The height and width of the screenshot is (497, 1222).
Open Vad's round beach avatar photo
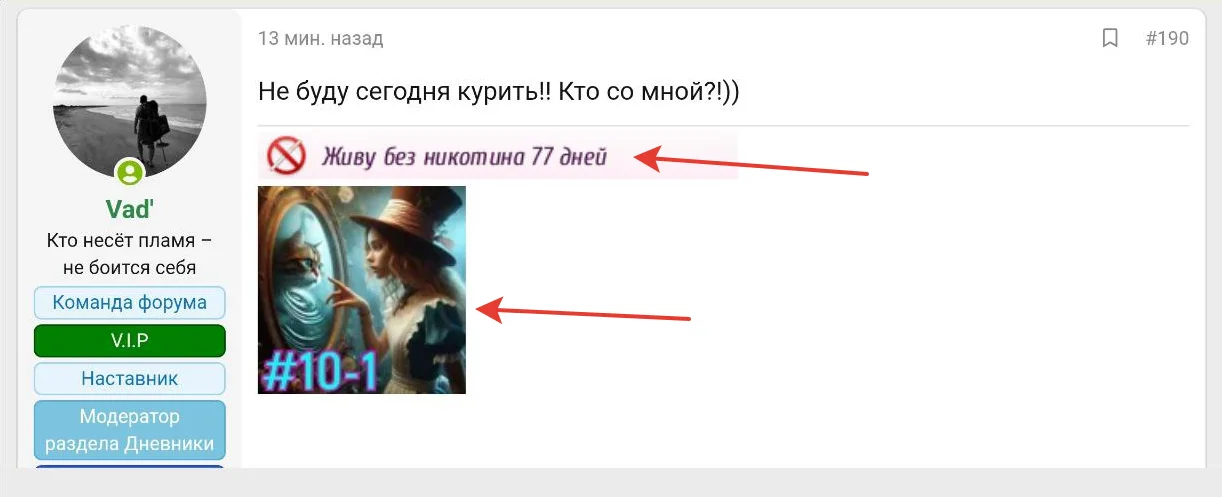(130, 103)
